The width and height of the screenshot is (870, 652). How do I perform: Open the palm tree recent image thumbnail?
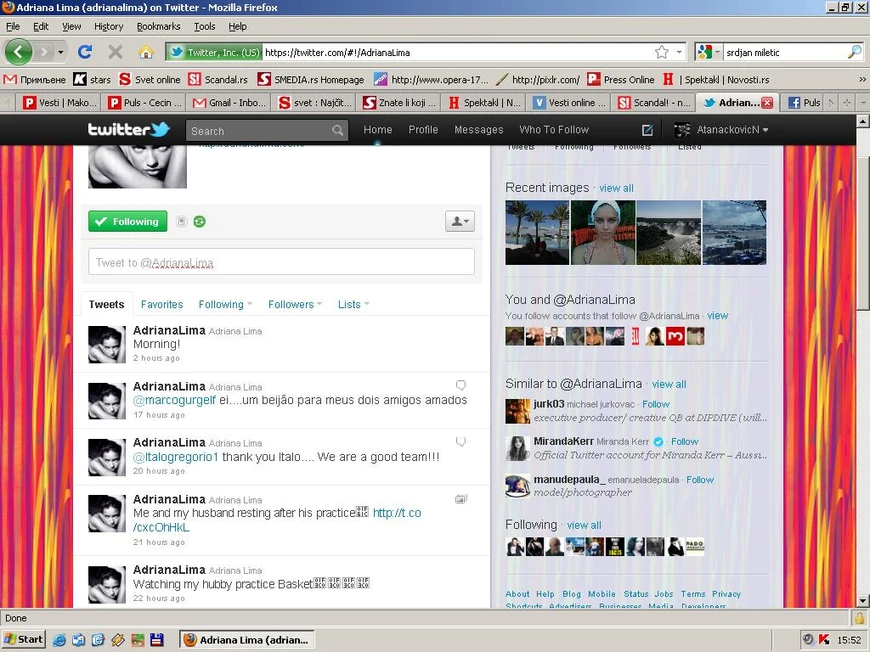537,232
